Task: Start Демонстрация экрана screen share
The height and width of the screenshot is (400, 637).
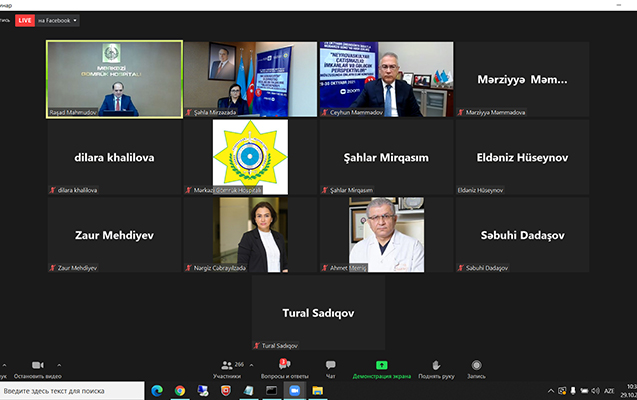Action: pos(381,368)
